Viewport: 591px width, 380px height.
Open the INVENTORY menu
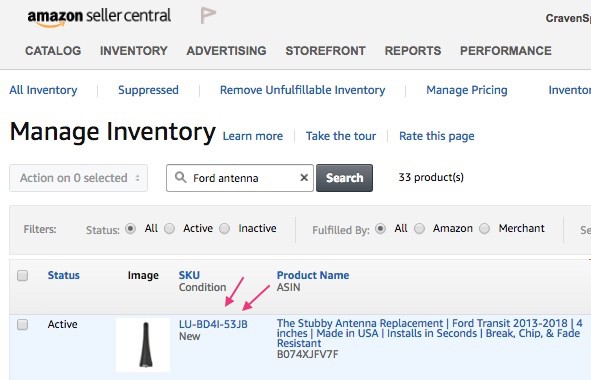(x=134, y=51)
